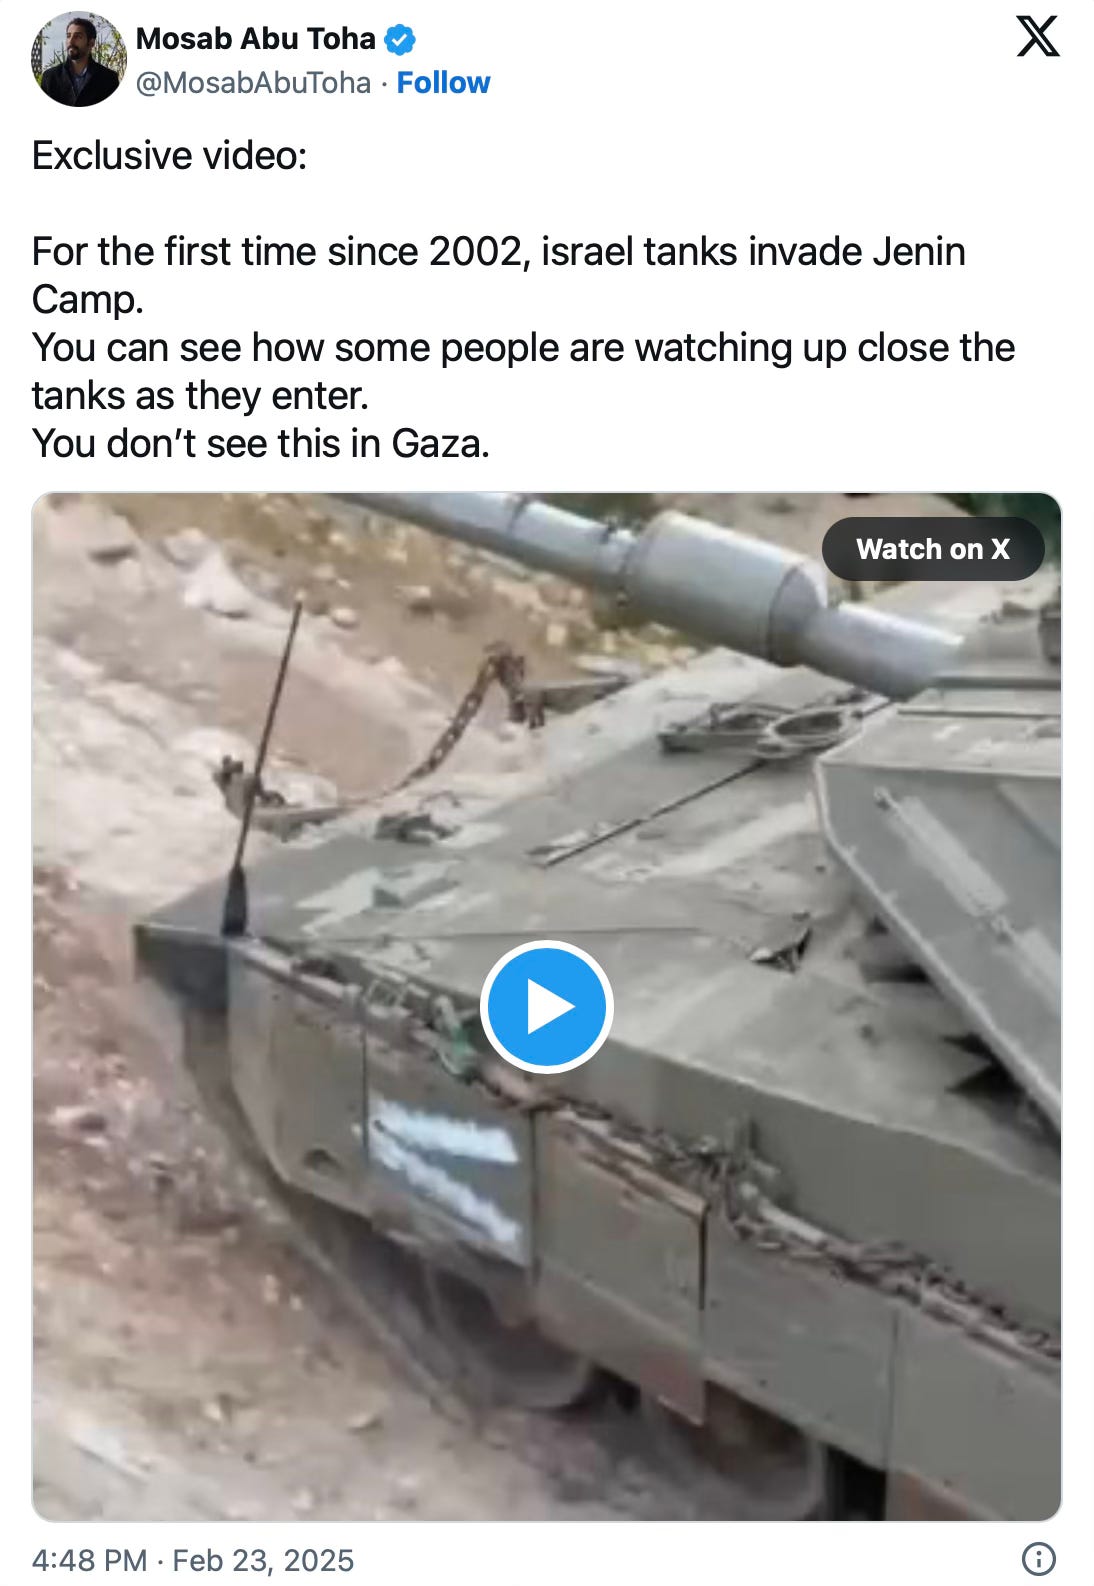Click the blue verified badge

coord(400,40)
